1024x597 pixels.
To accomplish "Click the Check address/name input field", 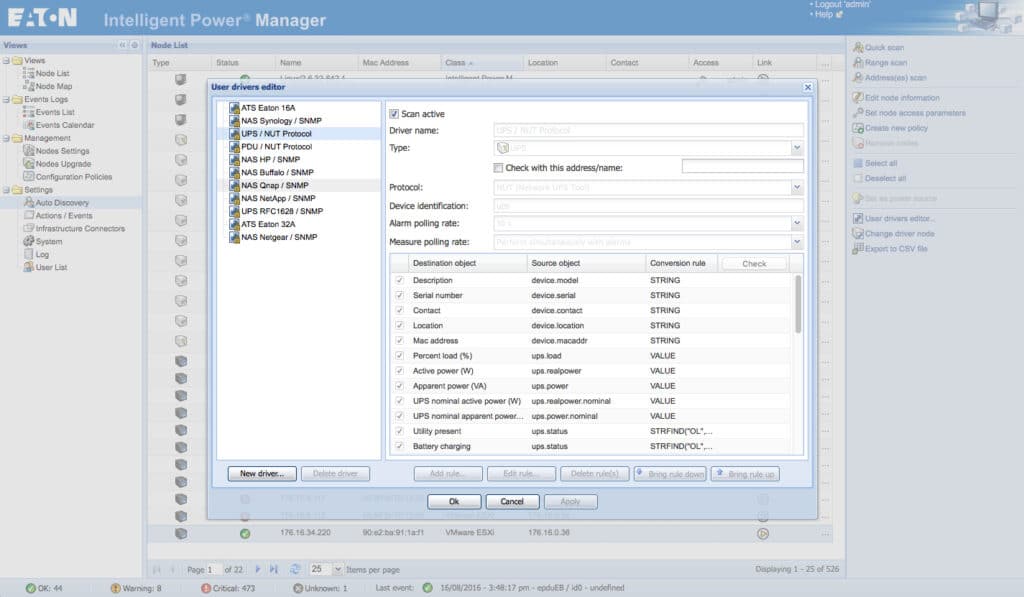I will 743,167.
